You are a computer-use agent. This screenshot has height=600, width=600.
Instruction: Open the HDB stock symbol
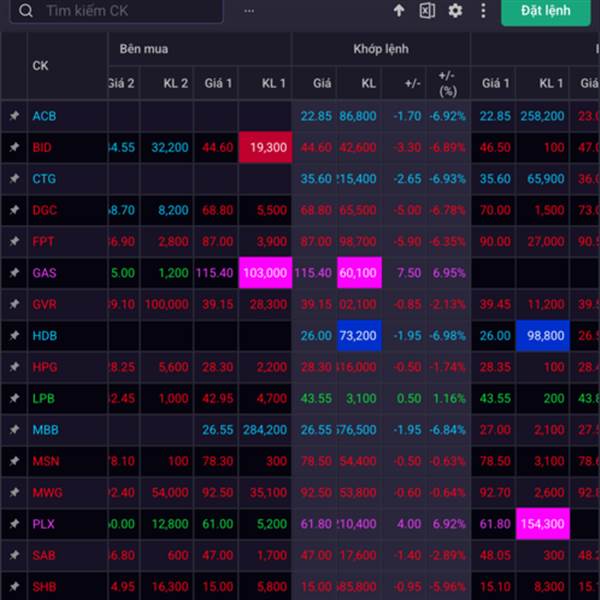tap(45, 336)
